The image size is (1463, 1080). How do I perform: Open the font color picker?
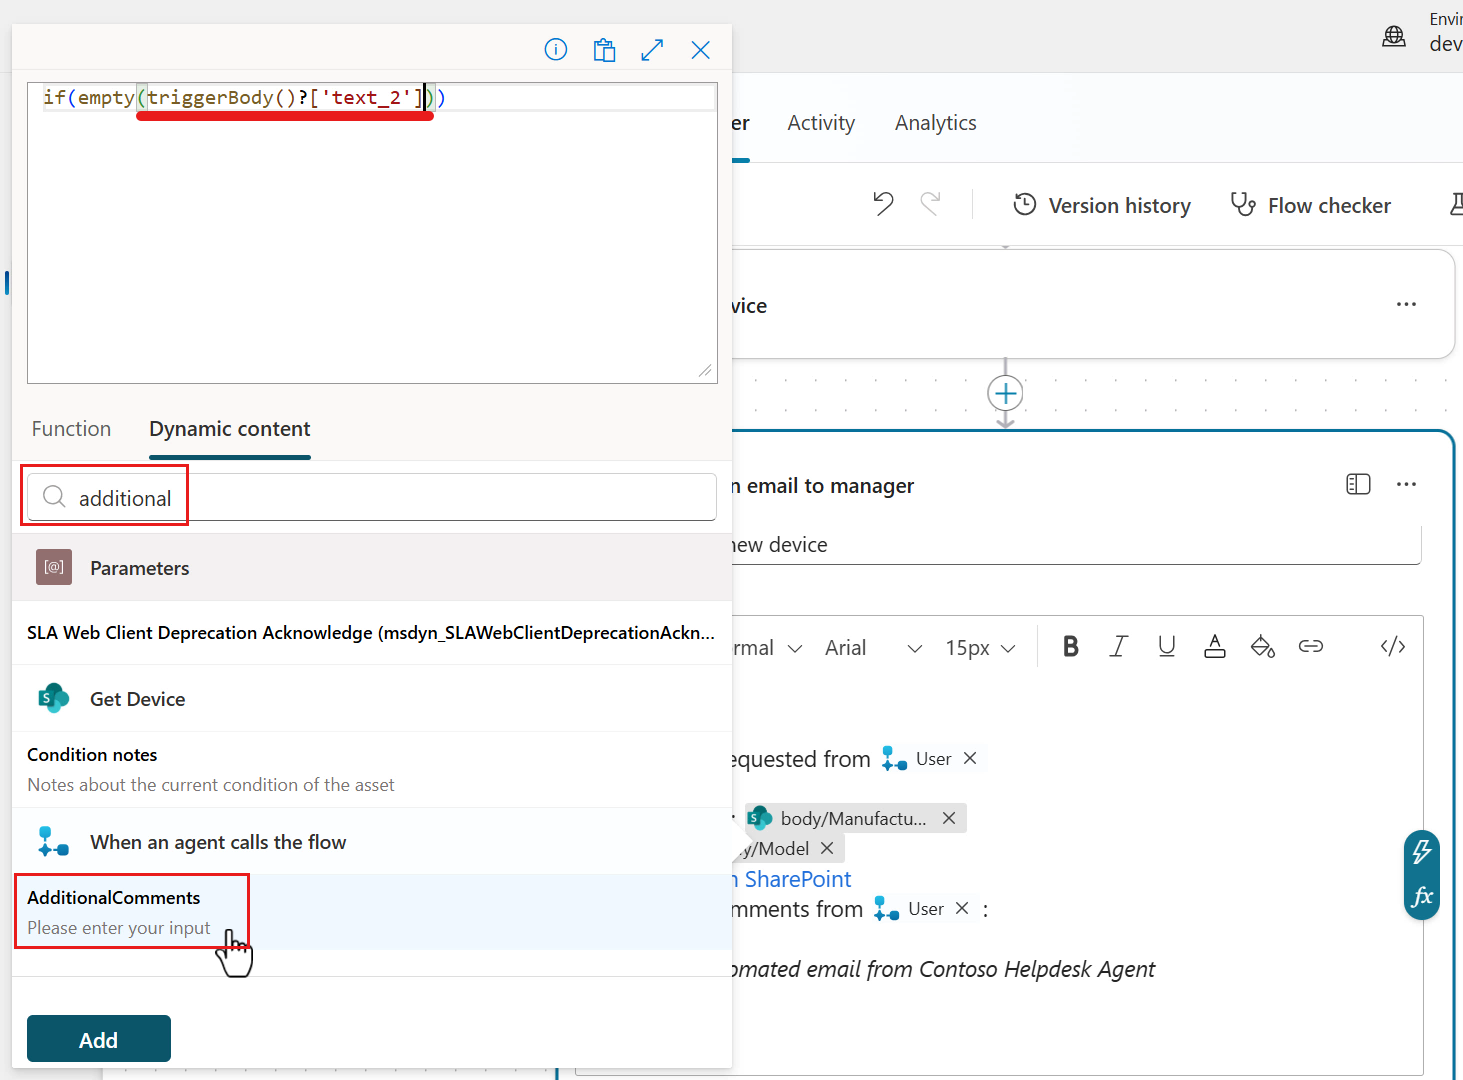pyautogui.click(x=1214, y=647)
